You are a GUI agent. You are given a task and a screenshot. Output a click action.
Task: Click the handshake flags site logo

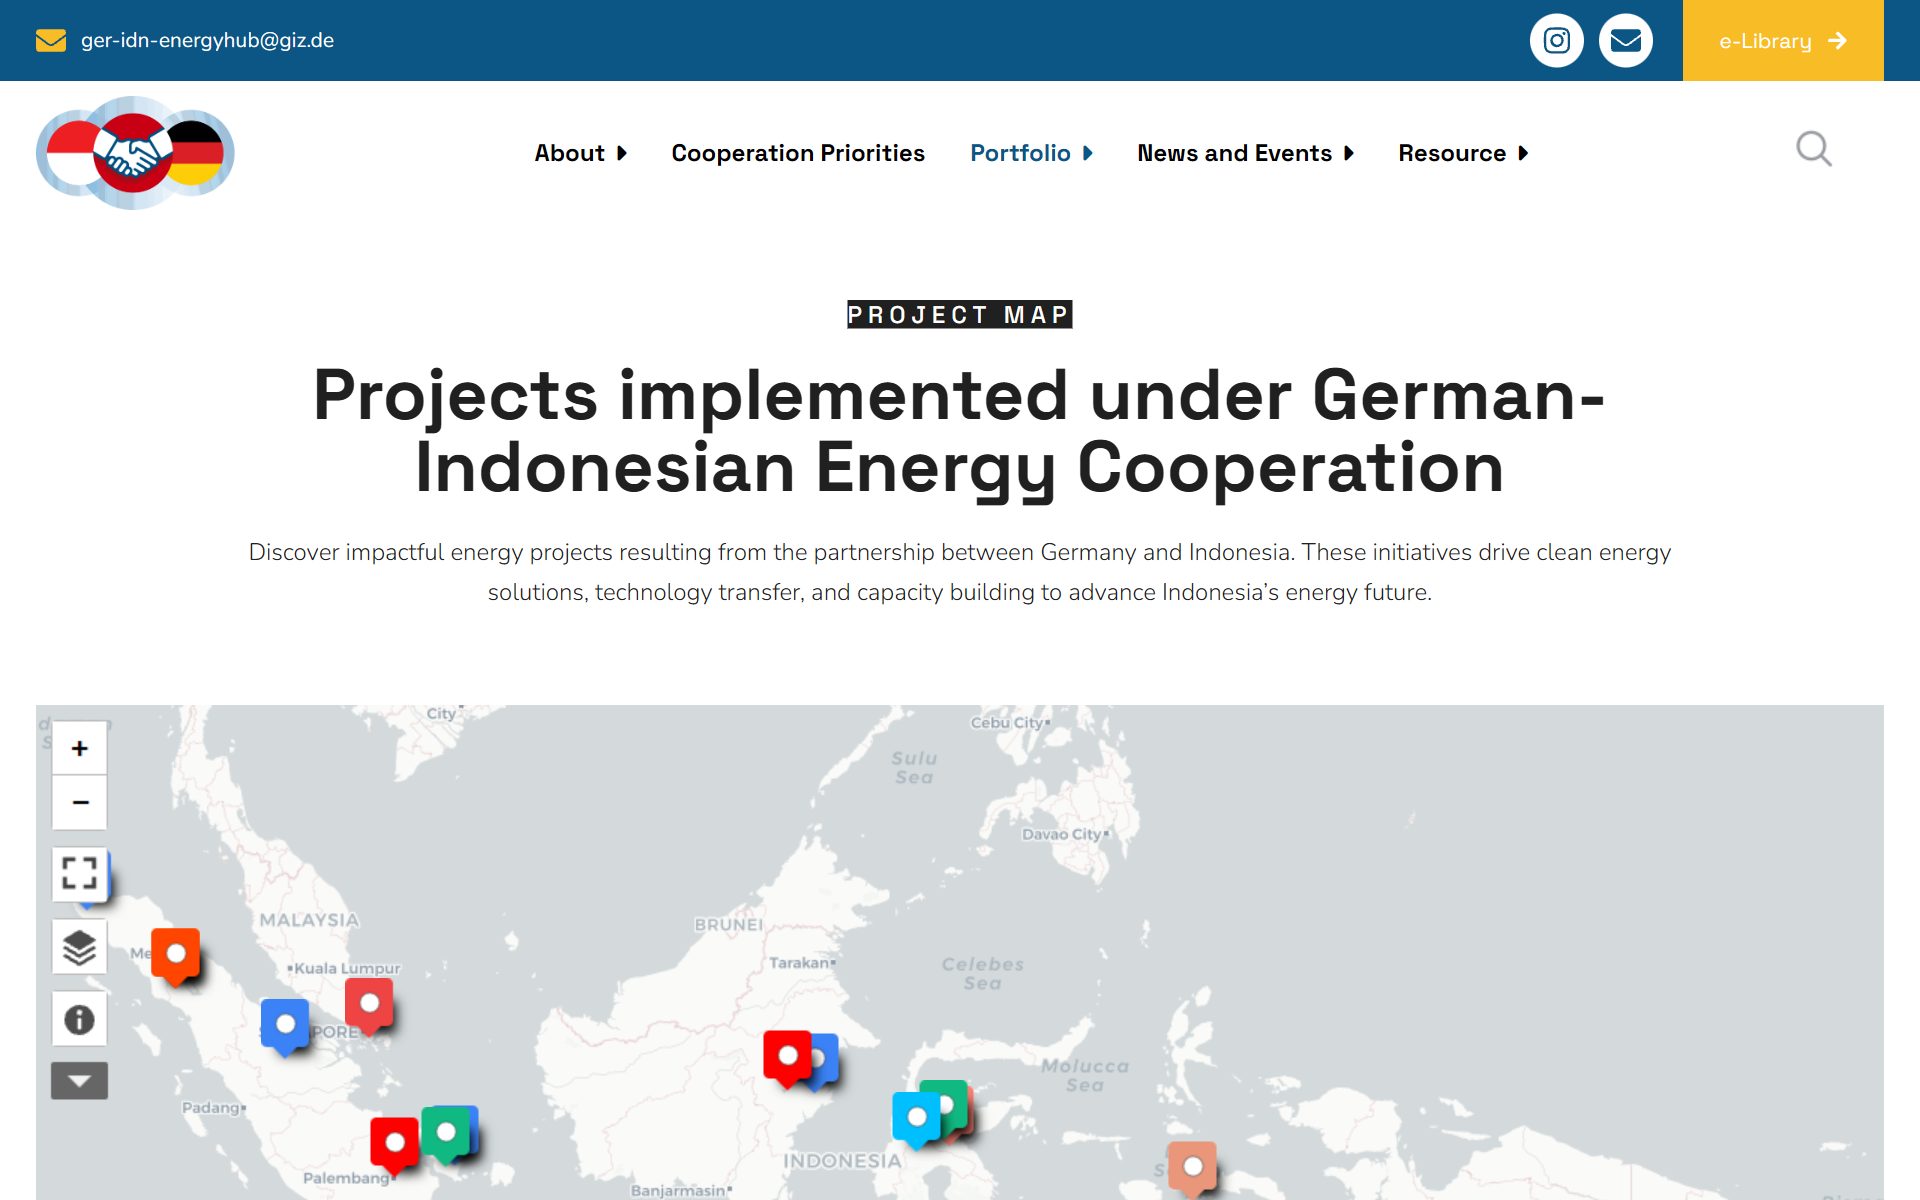coord(135,153)
